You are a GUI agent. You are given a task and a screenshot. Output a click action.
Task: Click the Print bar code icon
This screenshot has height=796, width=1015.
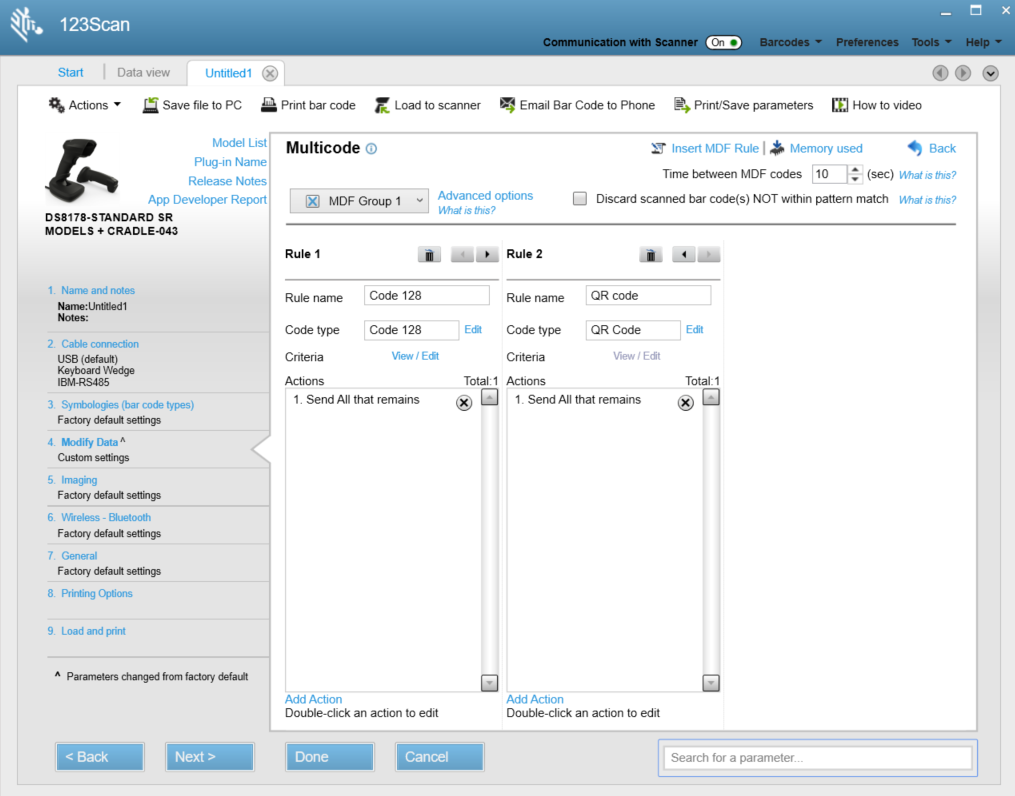(269, 105)
